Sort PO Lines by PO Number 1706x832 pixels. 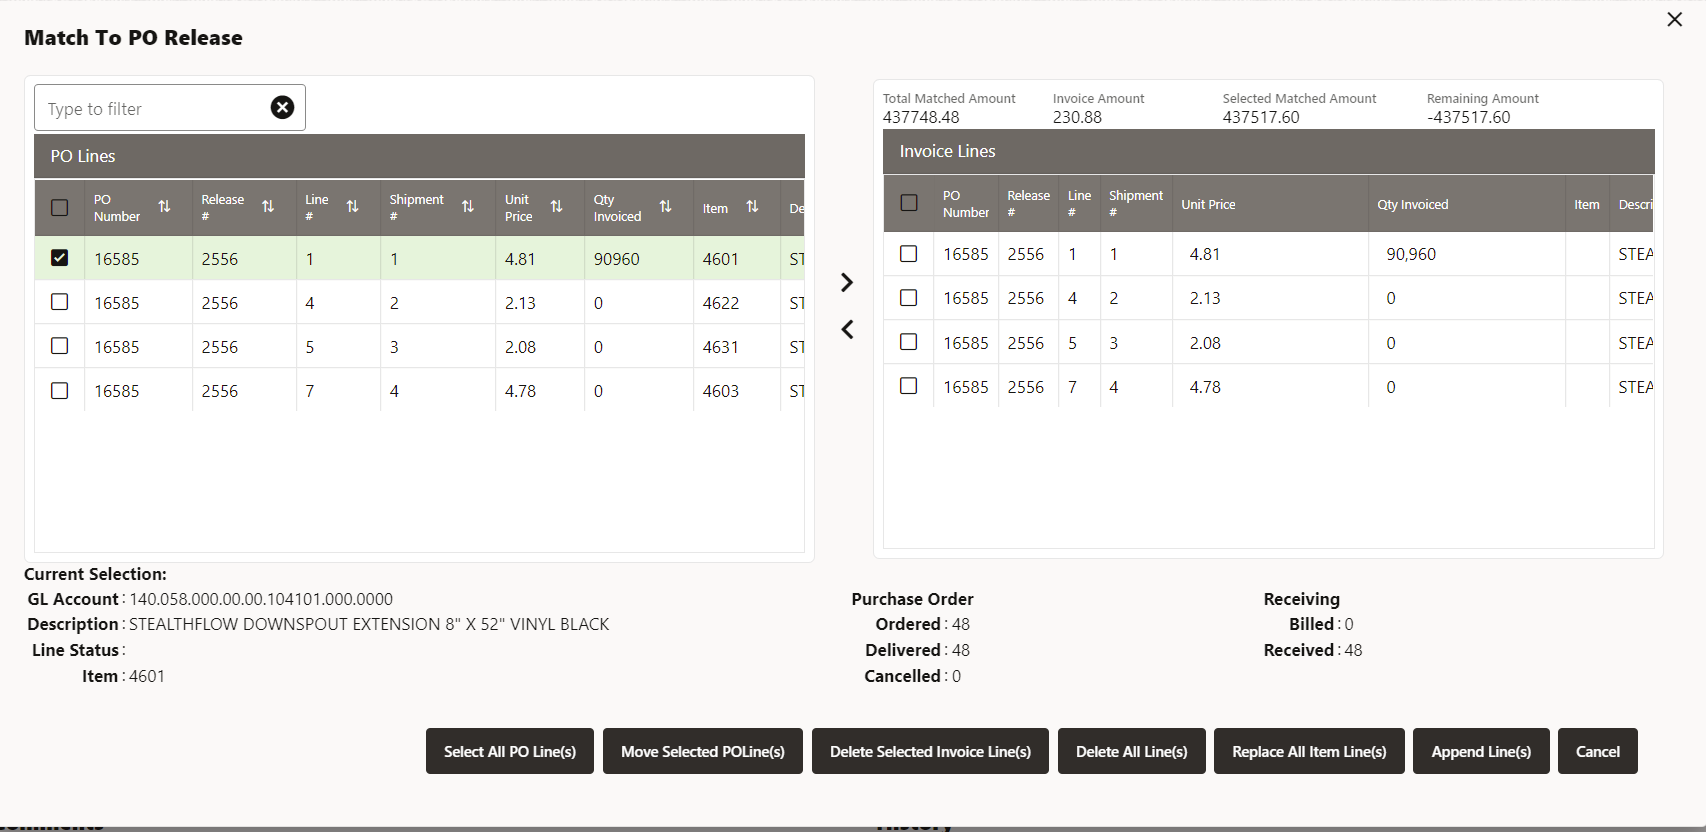(x=164, y=207)
